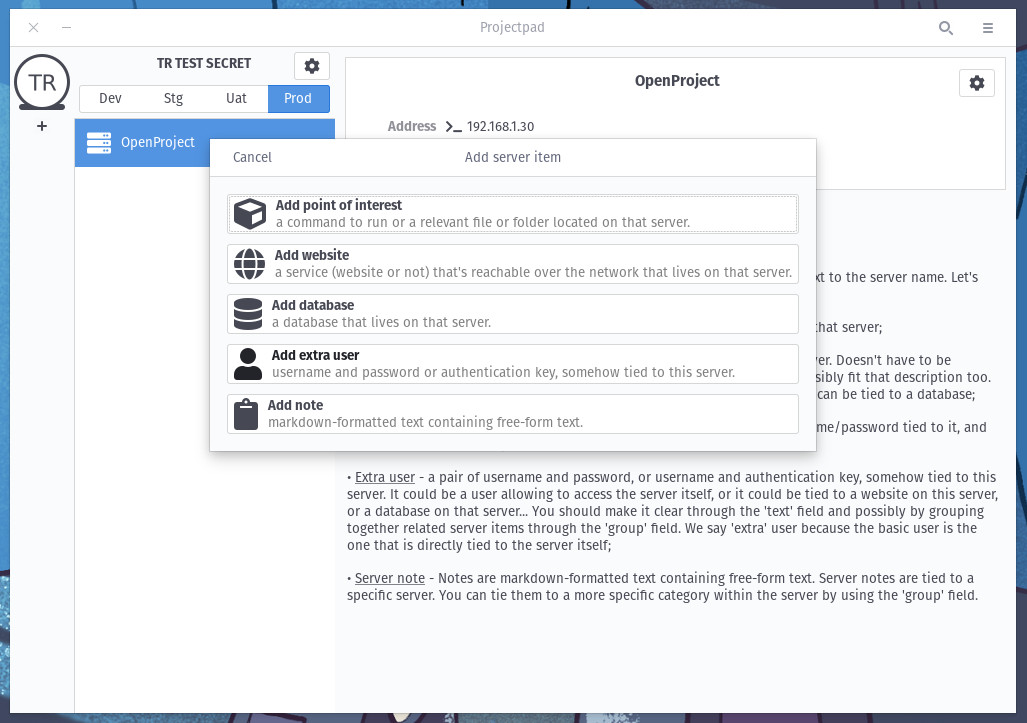Image resolution: width=1027 pixels, height=723 pixels.
Task: Click the Add database stack icon
Action: [x=248, y=313]
